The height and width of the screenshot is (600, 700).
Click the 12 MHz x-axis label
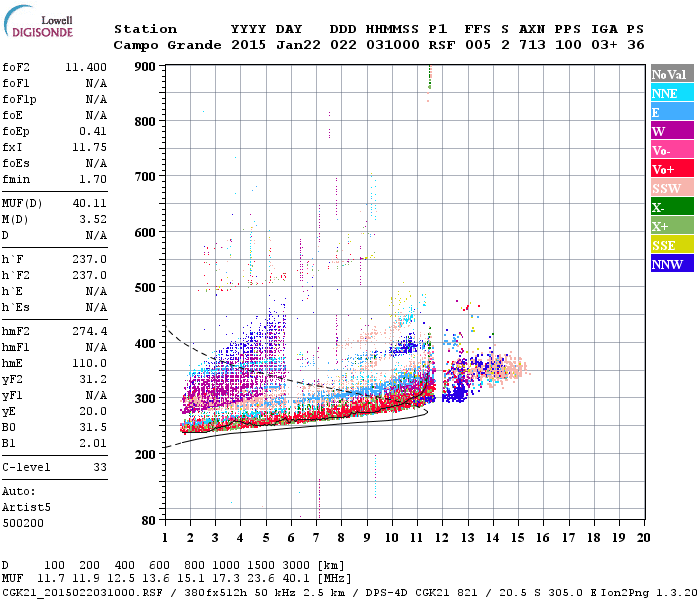[x=442, y=538]
